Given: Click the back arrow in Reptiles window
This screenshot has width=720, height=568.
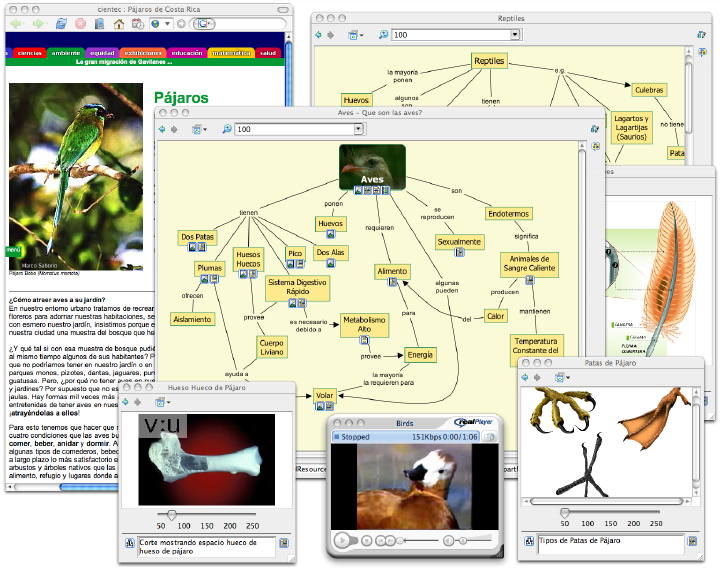Looking at the screenshot, I should [x=318, y=35].
